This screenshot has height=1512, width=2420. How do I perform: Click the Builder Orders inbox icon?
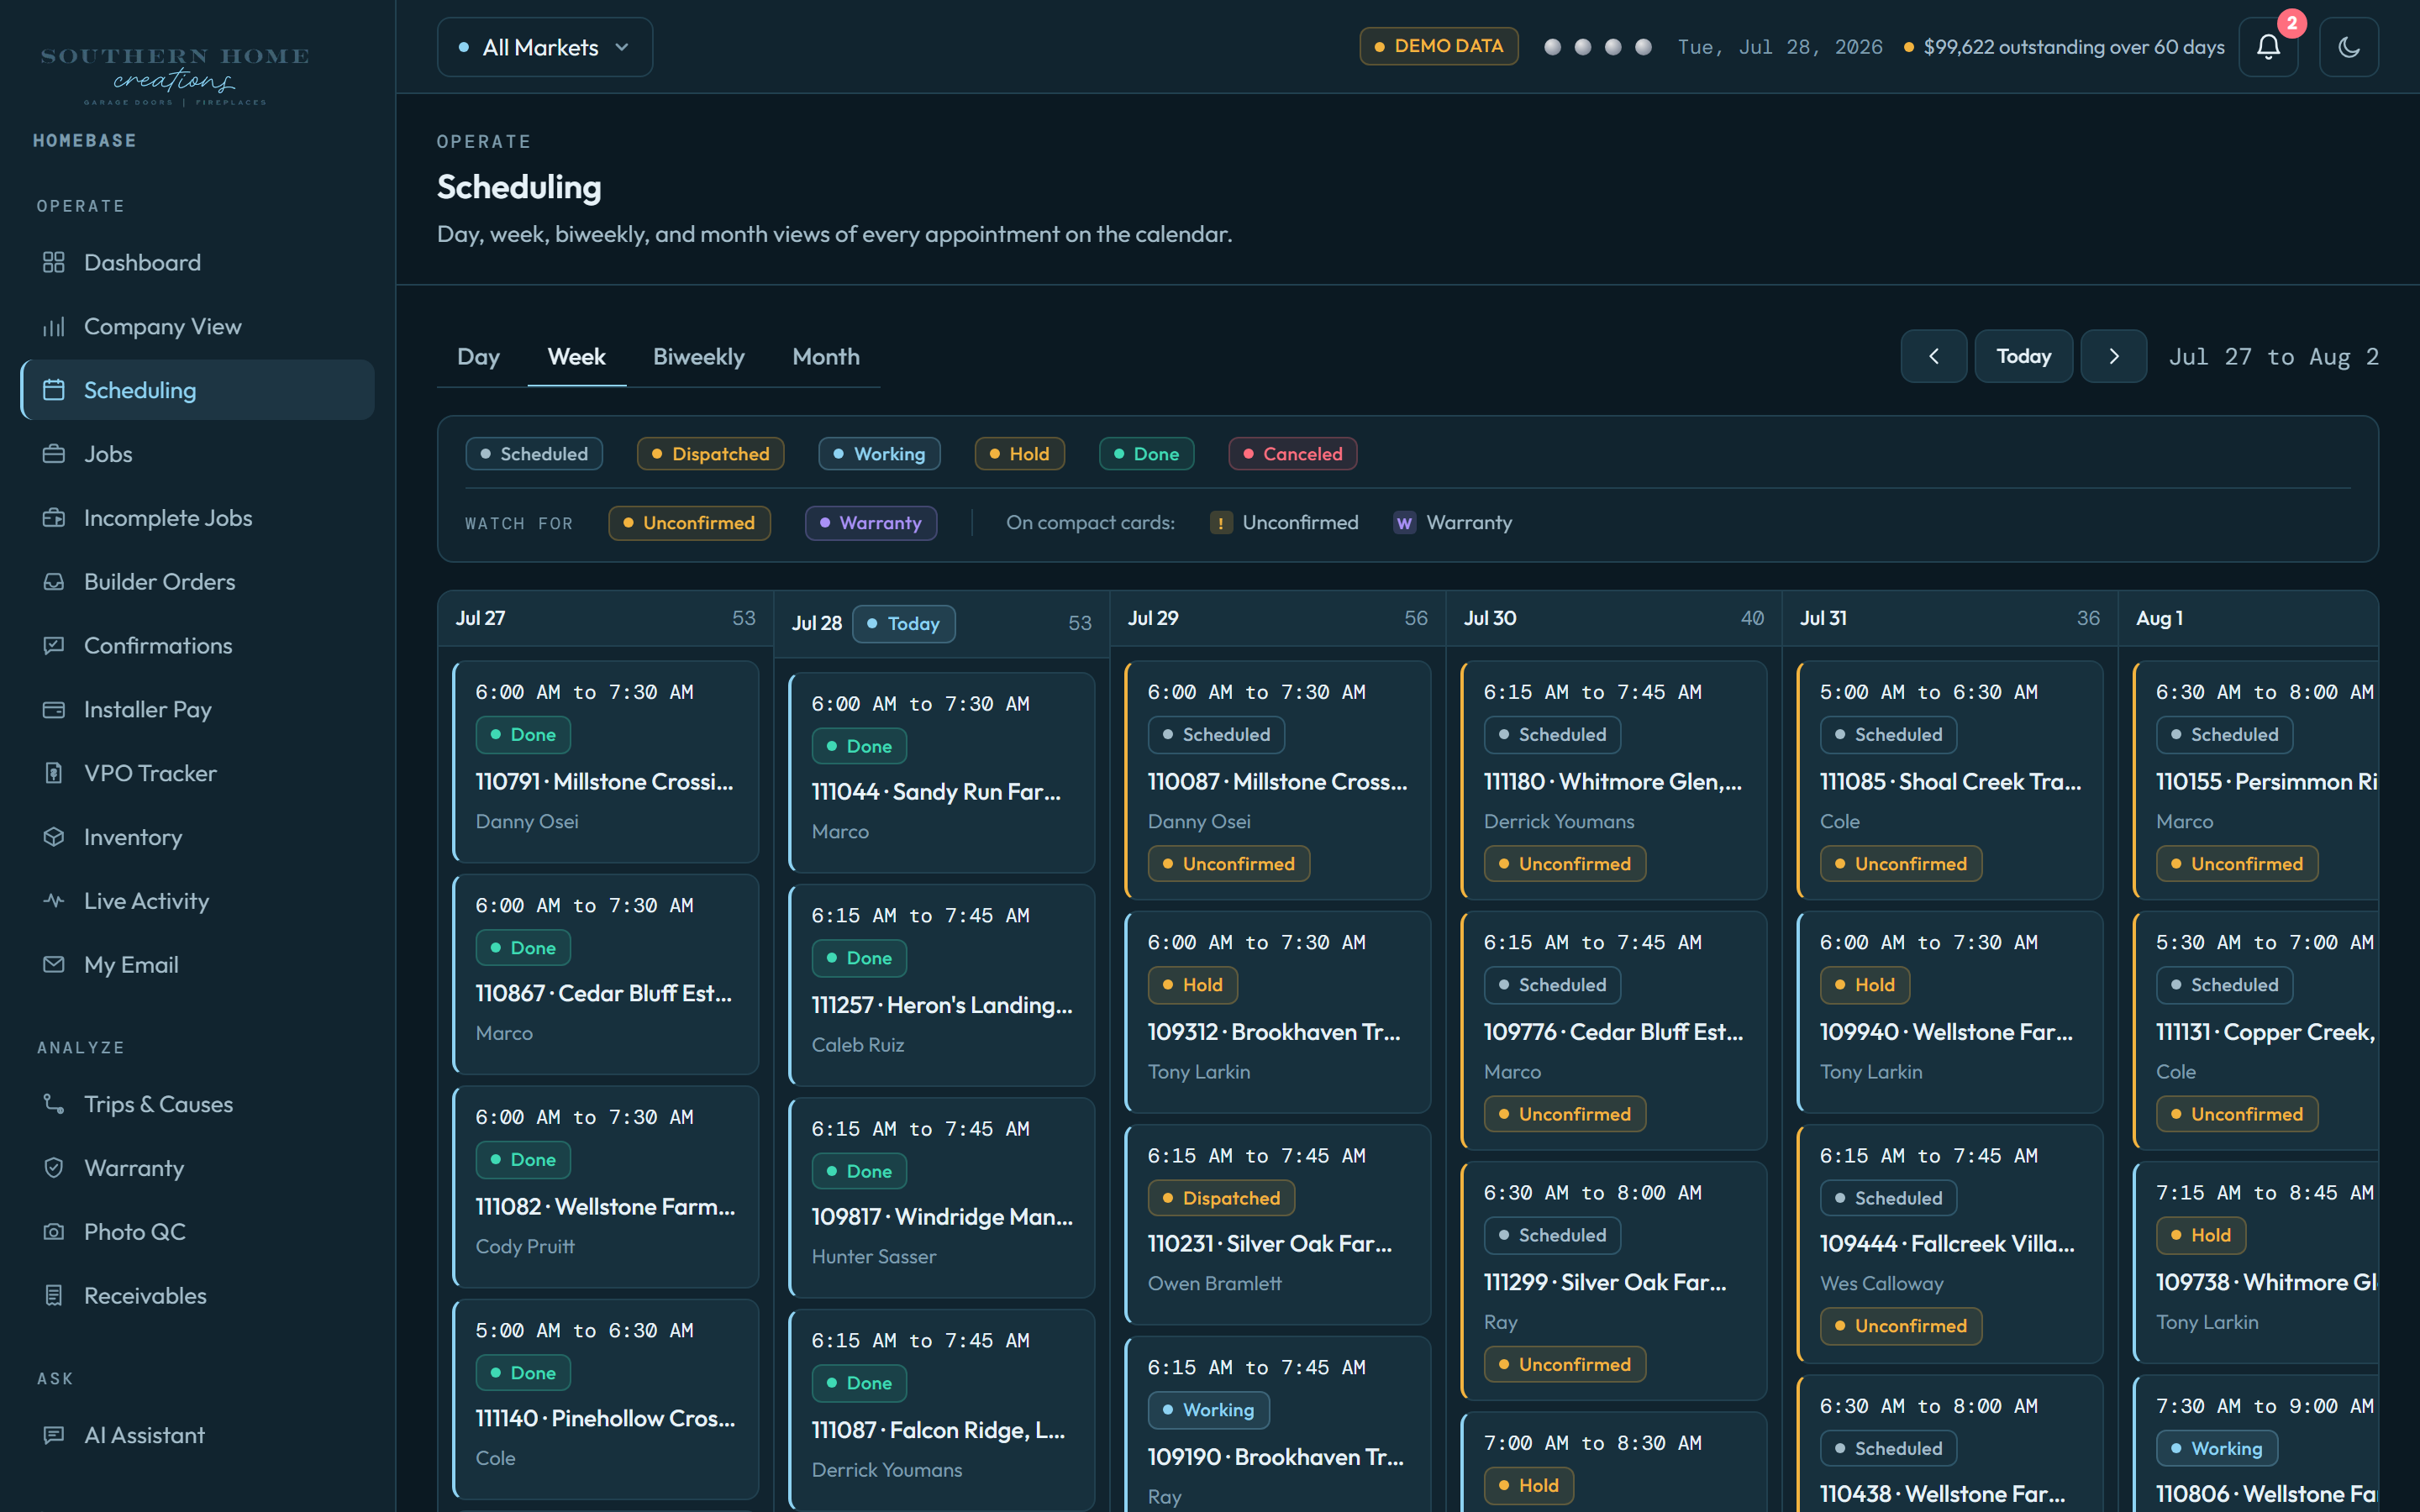(x=54, y=582)
